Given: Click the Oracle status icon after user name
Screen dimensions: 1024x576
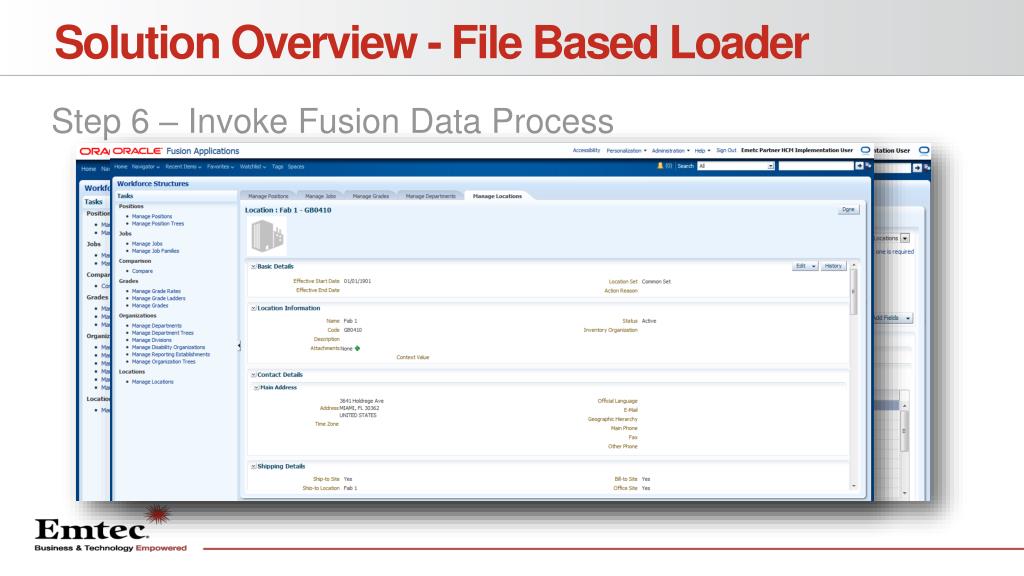Looking at the screenshot, I should tap(865, 150).
